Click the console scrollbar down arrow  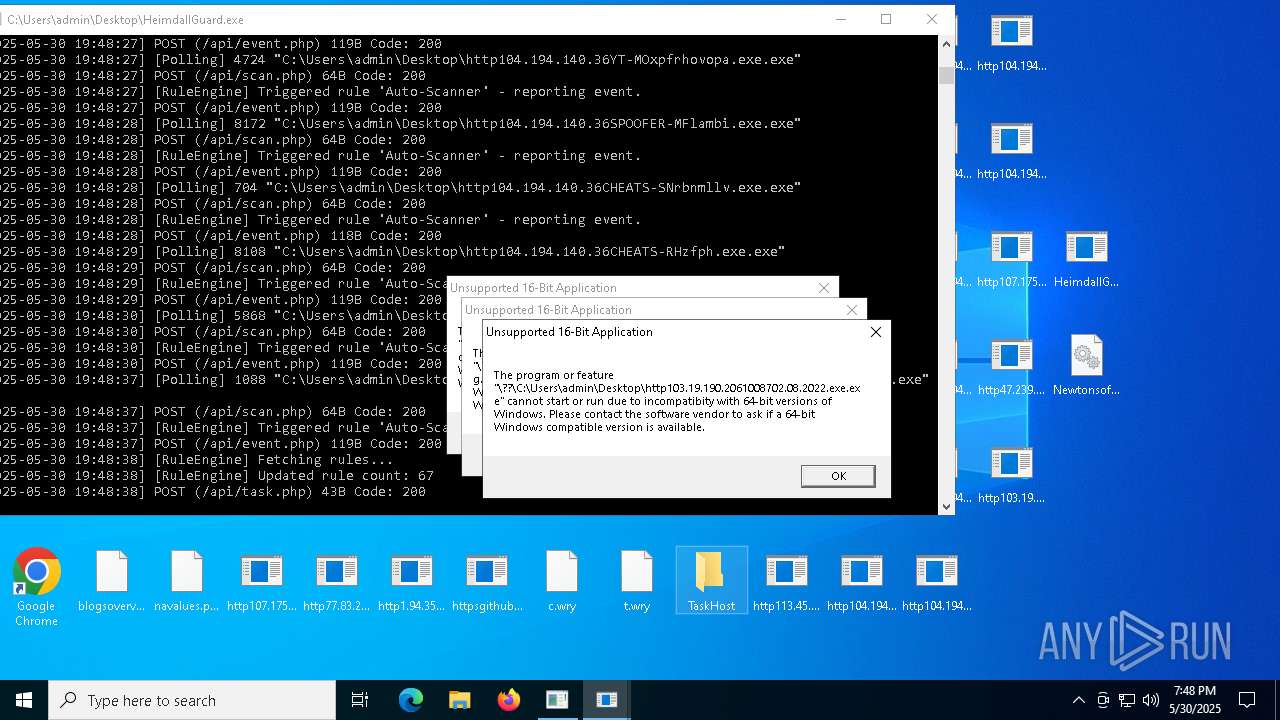(x=946, y=506)
